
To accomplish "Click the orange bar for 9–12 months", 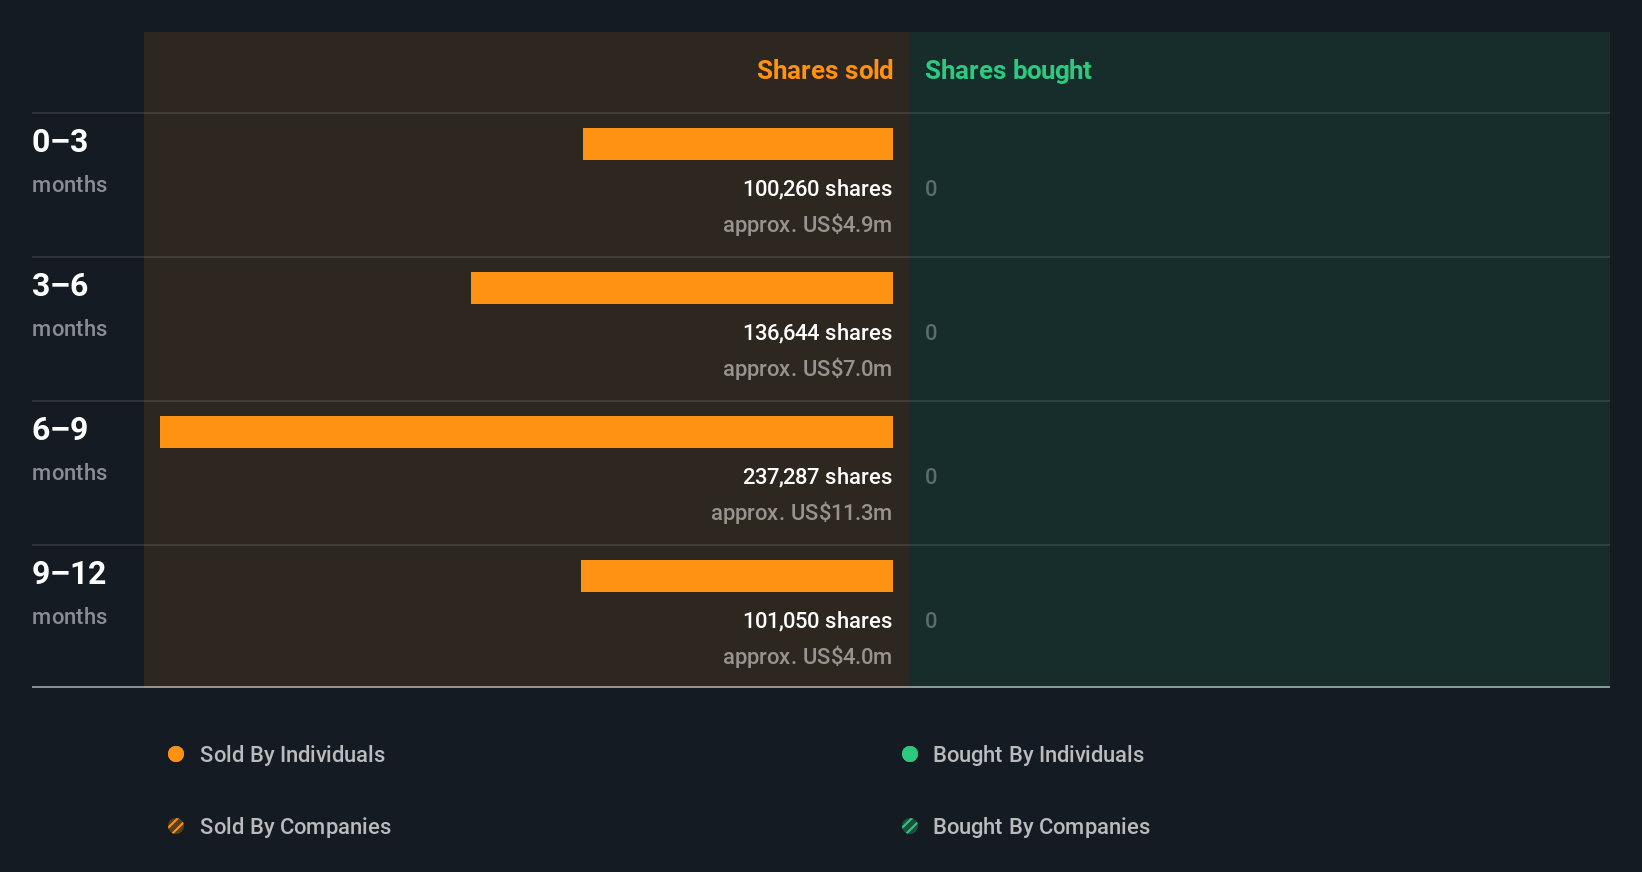I will (x=737, y=576).
